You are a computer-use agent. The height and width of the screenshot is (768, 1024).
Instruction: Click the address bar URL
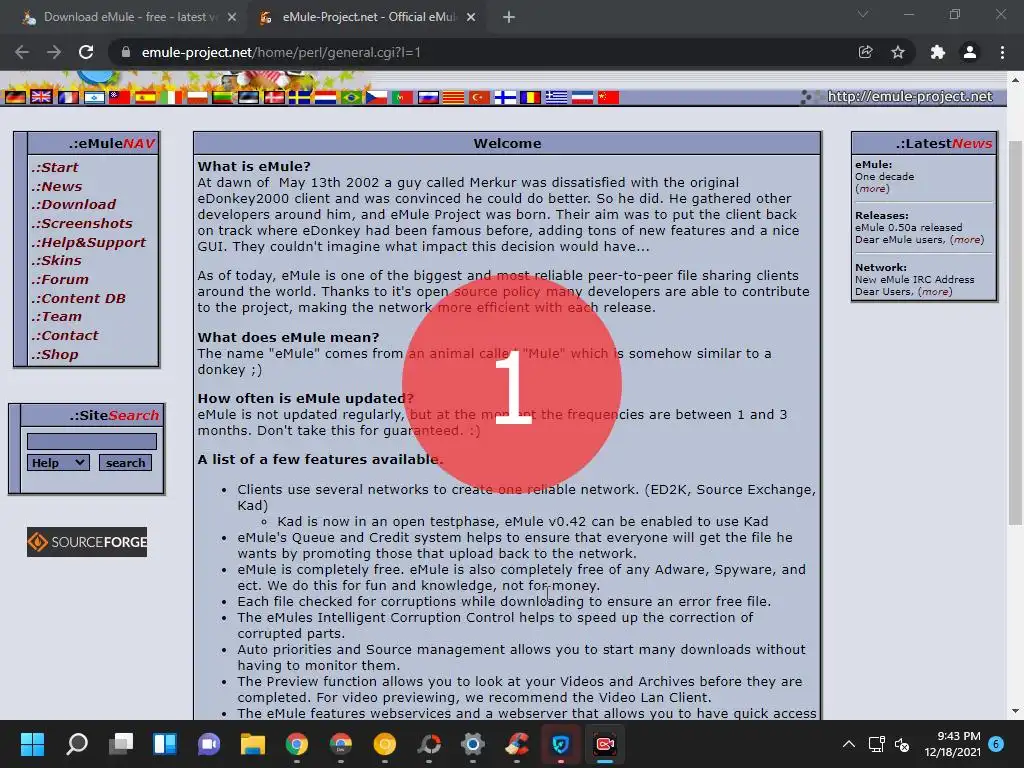click(x=281, y=52)
